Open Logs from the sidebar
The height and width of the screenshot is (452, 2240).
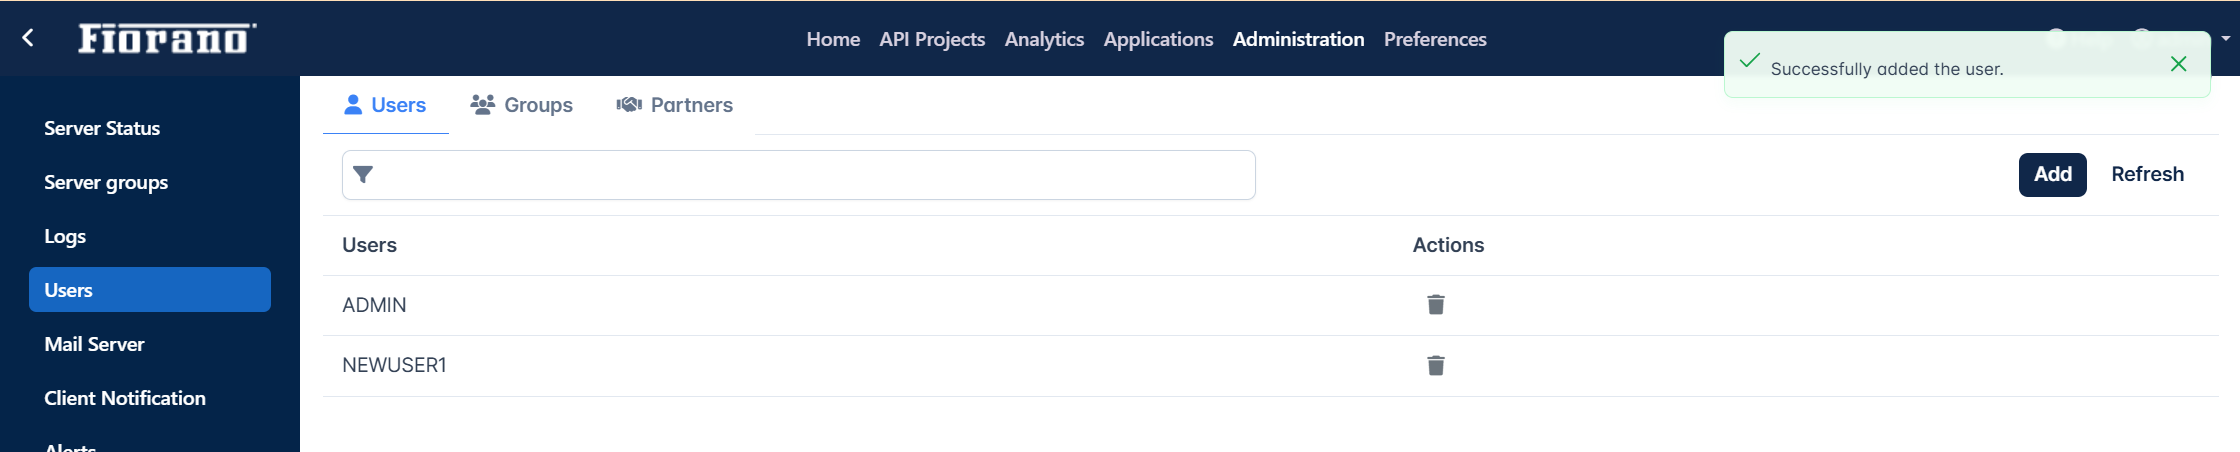coord(65,236)
